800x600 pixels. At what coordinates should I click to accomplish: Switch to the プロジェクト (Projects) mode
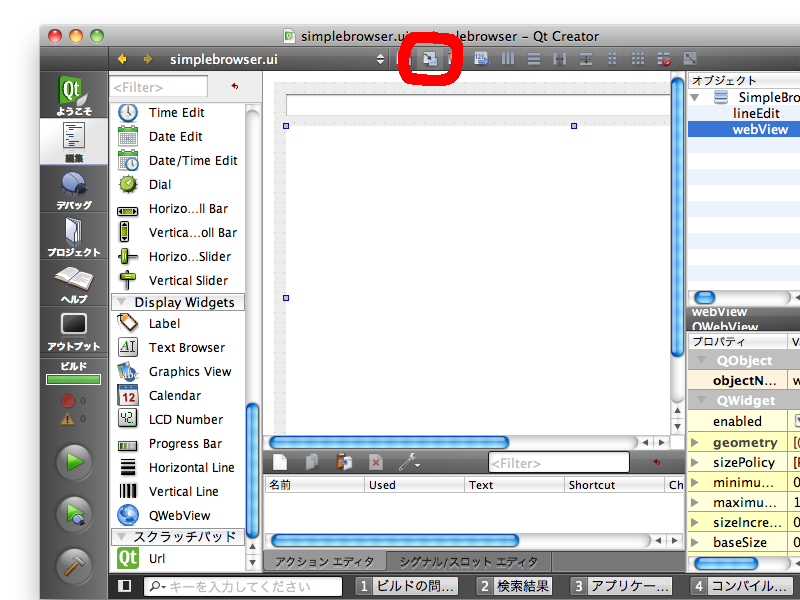tap(74, 237)
